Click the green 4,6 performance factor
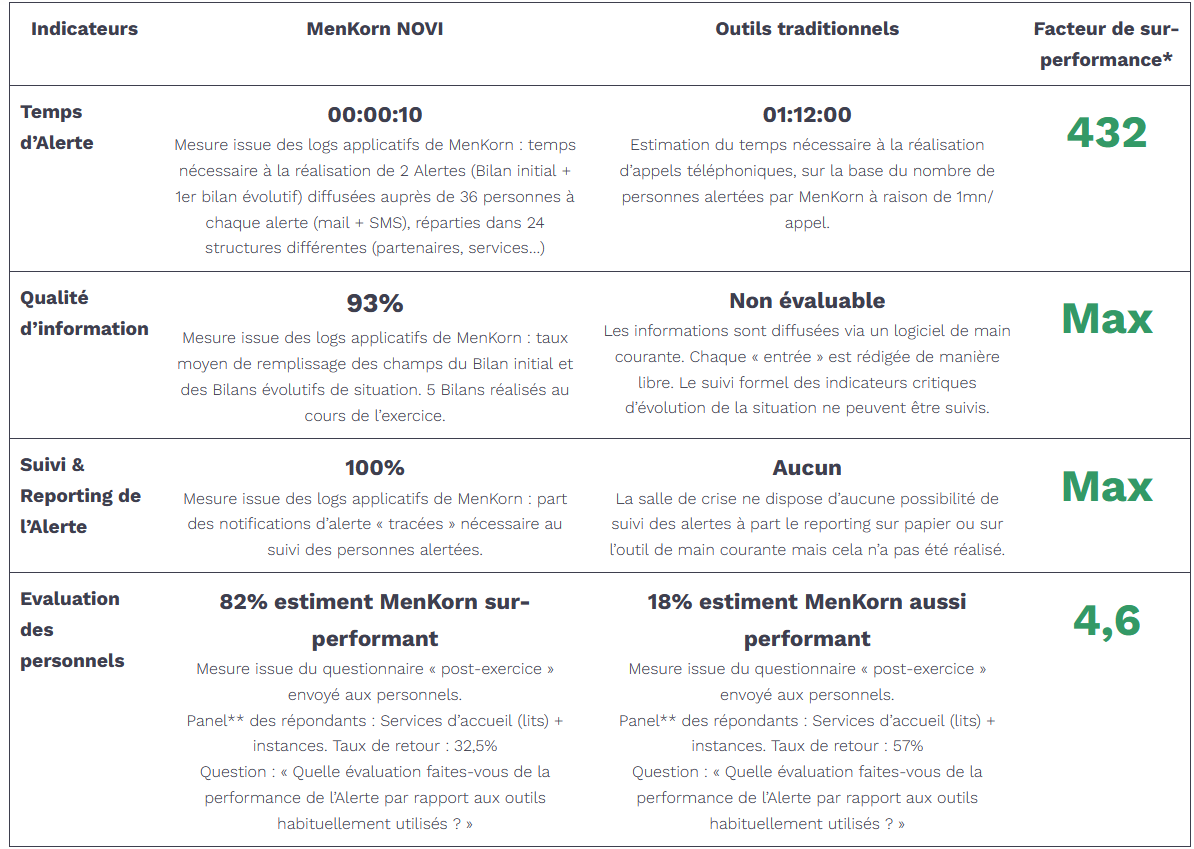This screenshot has height=849, width=1194. [x=1106, y=622]
